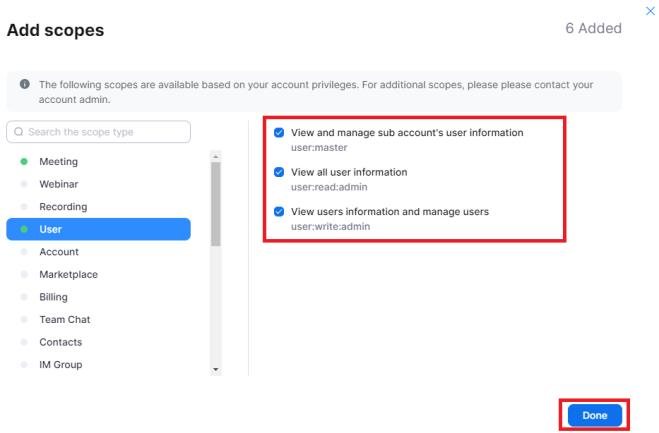Click the search magnifier icon
Image resolution: width=659 pixels, height=433 pixels.
tap(18, 132)
